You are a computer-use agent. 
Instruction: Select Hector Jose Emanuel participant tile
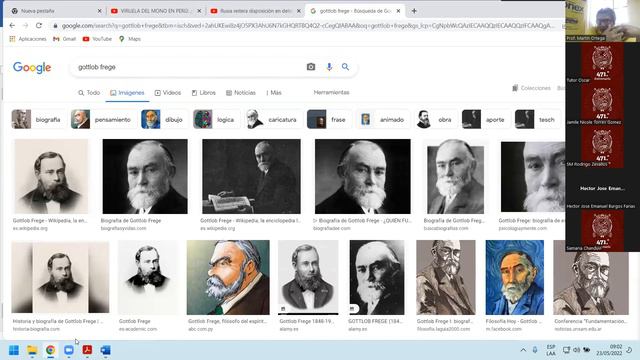pyautogui.click(x=601, y=189)
